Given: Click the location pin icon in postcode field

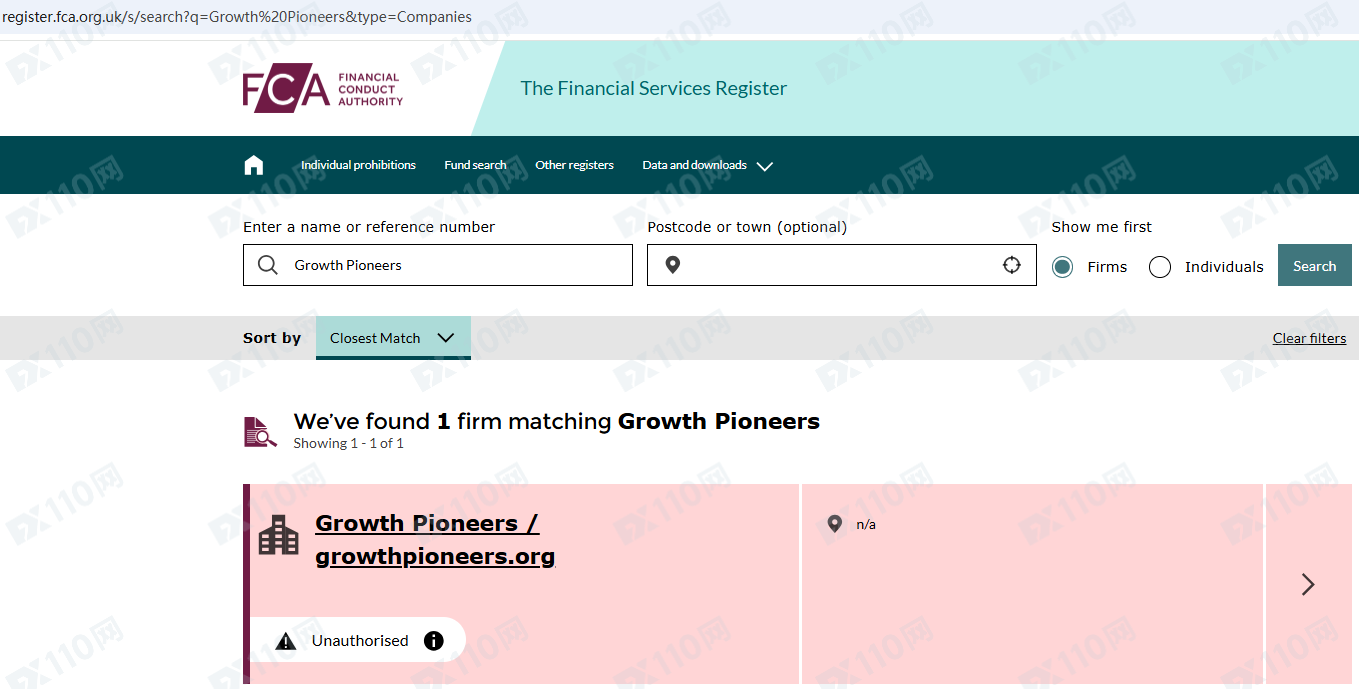Looking at the screenshot, I should point(673,265).
